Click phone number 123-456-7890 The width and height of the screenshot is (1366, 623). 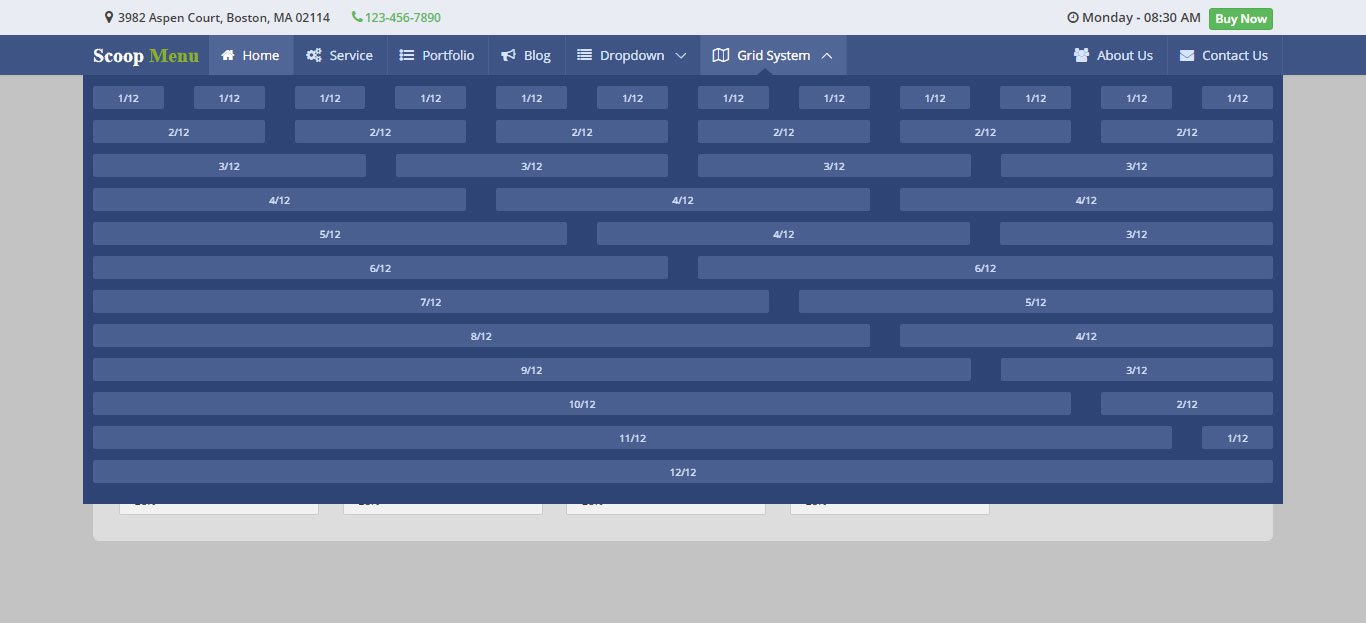tap(403, 18)
